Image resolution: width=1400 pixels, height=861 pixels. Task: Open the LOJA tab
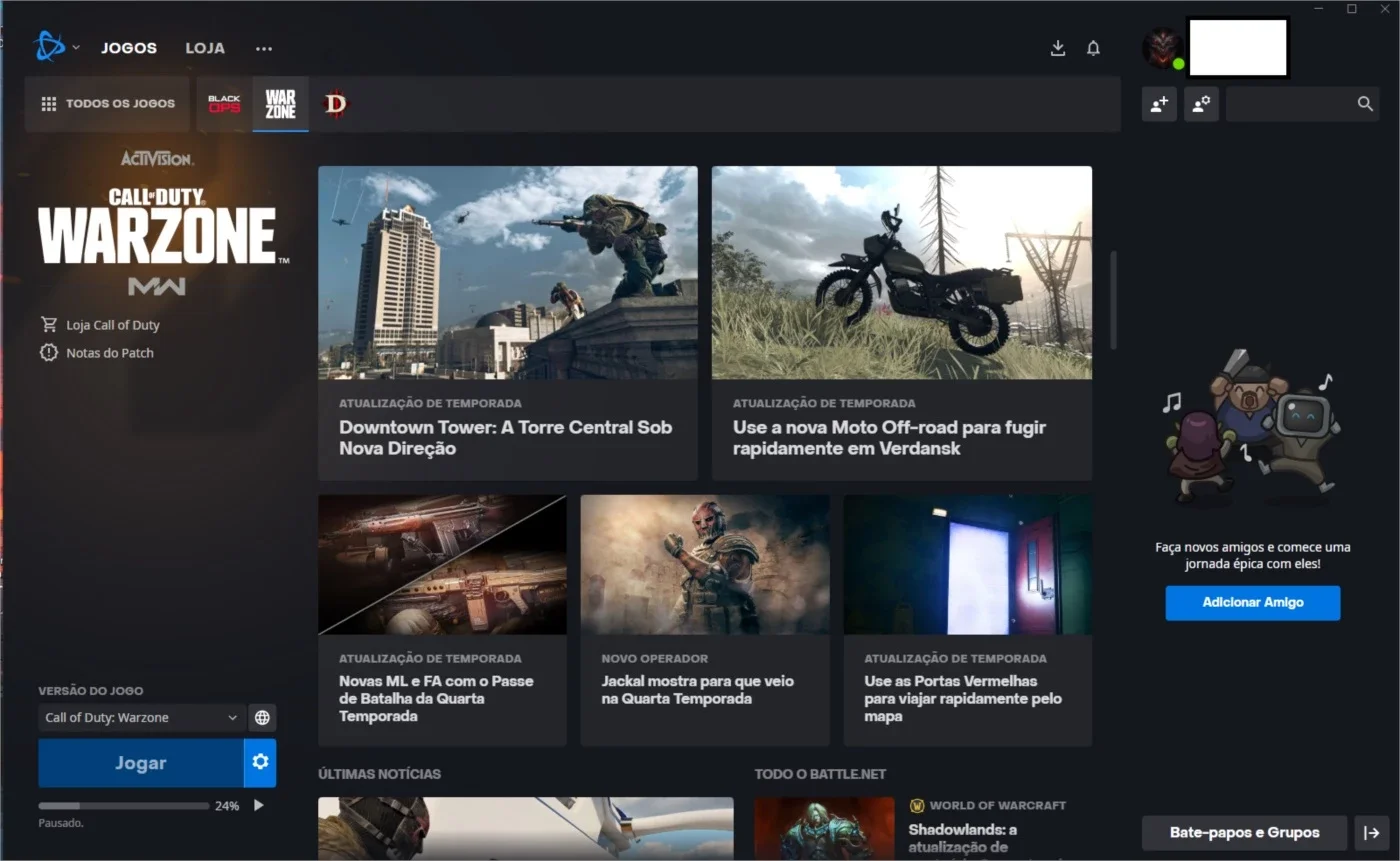coord(205,48)
